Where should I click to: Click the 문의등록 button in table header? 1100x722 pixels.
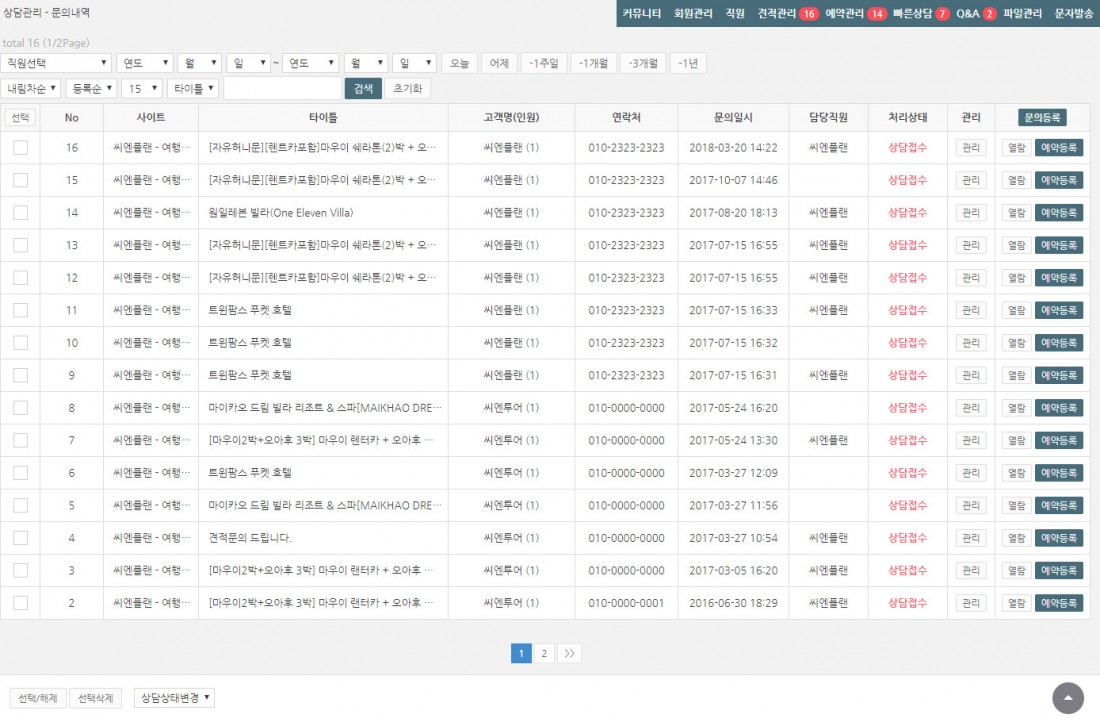click(1042, 117)
